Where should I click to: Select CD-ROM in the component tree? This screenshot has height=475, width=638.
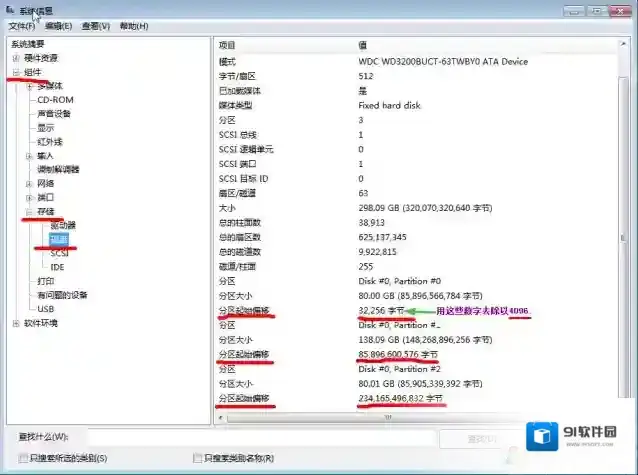(x=55, y=100)
